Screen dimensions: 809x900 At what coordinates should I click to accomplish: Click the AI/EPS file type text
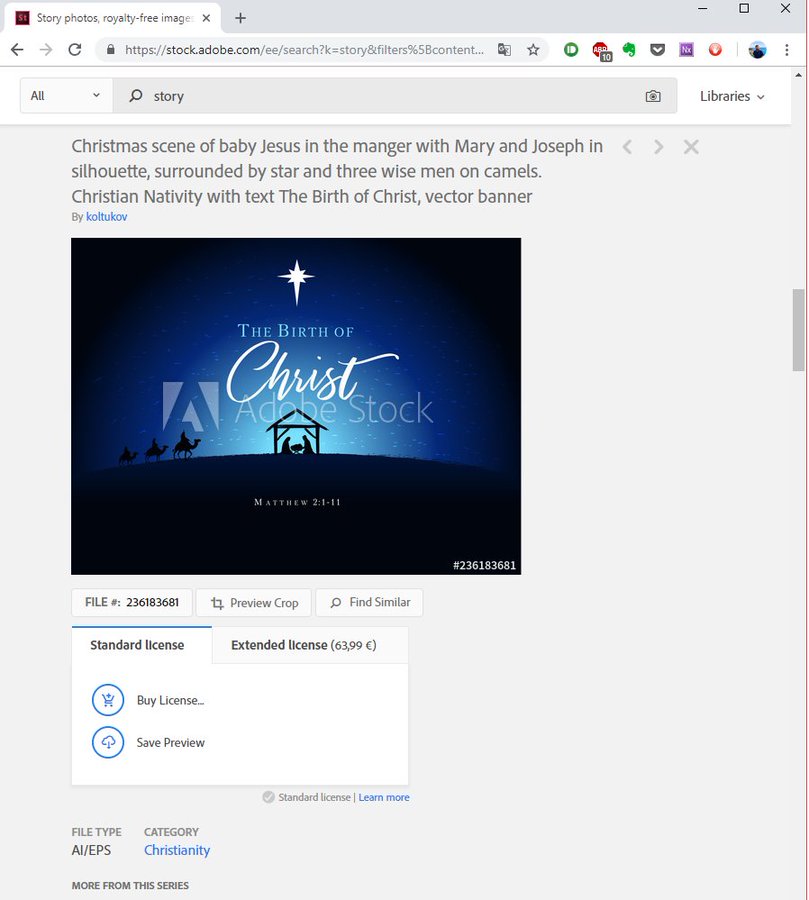click(91, 850)
